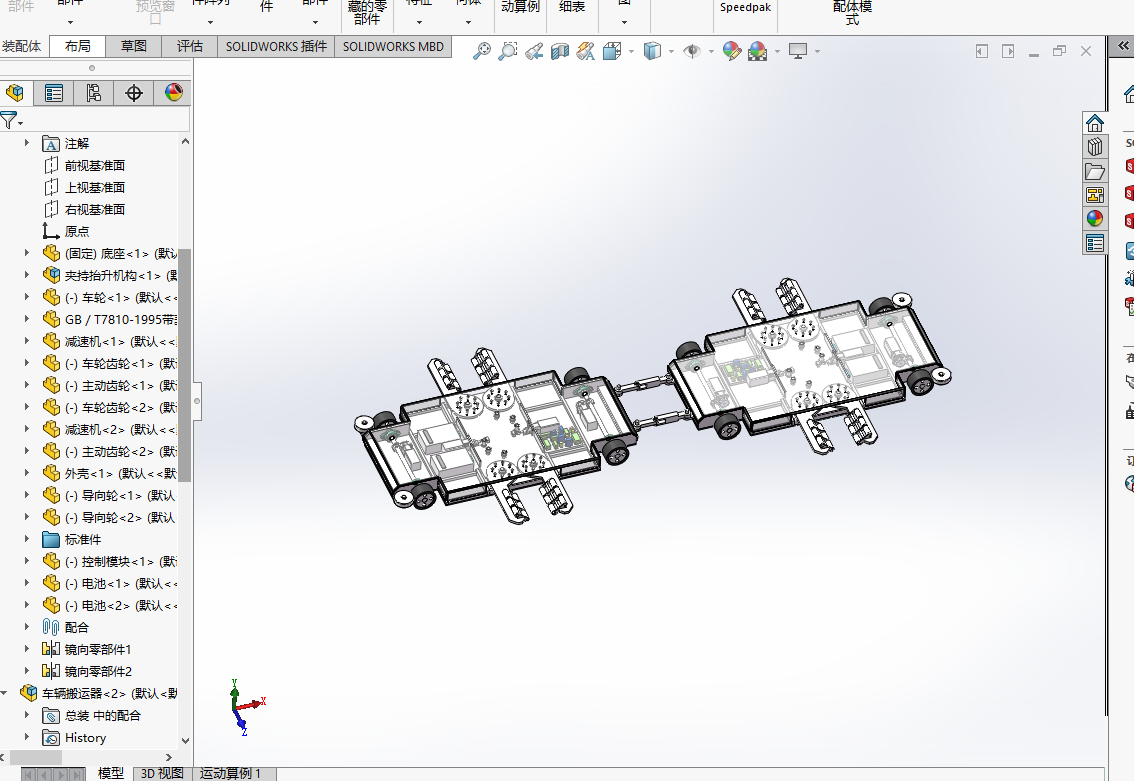Open the 运动算例 1 bottom tab
1134x781 pixels.
pyautogui.click(x=230, y=774)
